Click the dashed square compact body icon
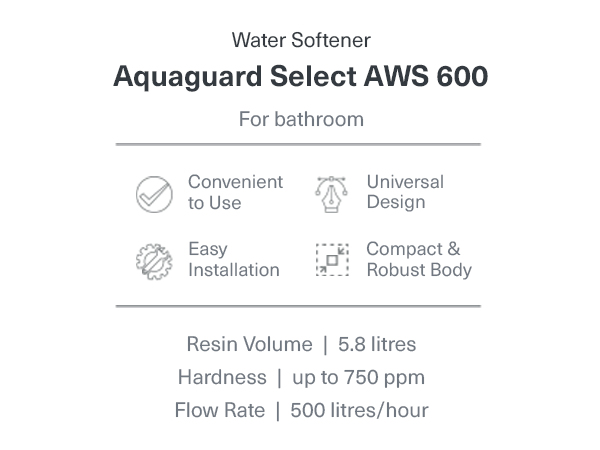The width and height of the screenshot is (600, 450). pos(332,259)
